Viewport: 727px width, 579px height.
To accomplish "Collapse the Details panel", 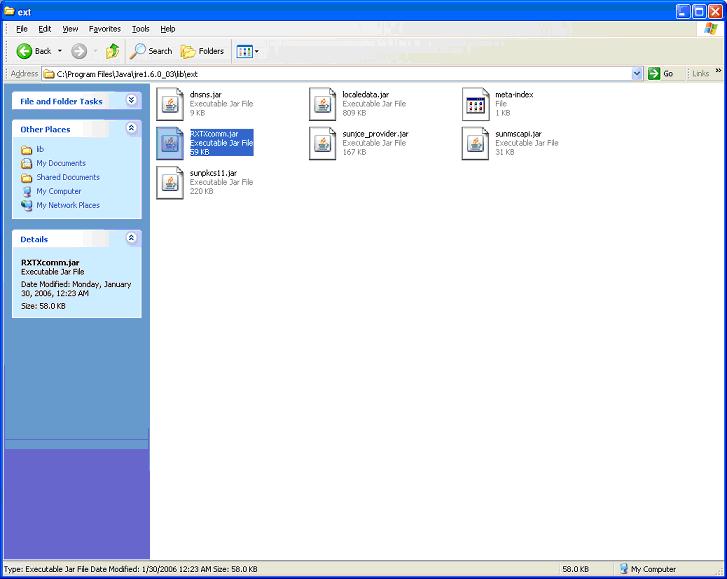I will pos(132,238).
